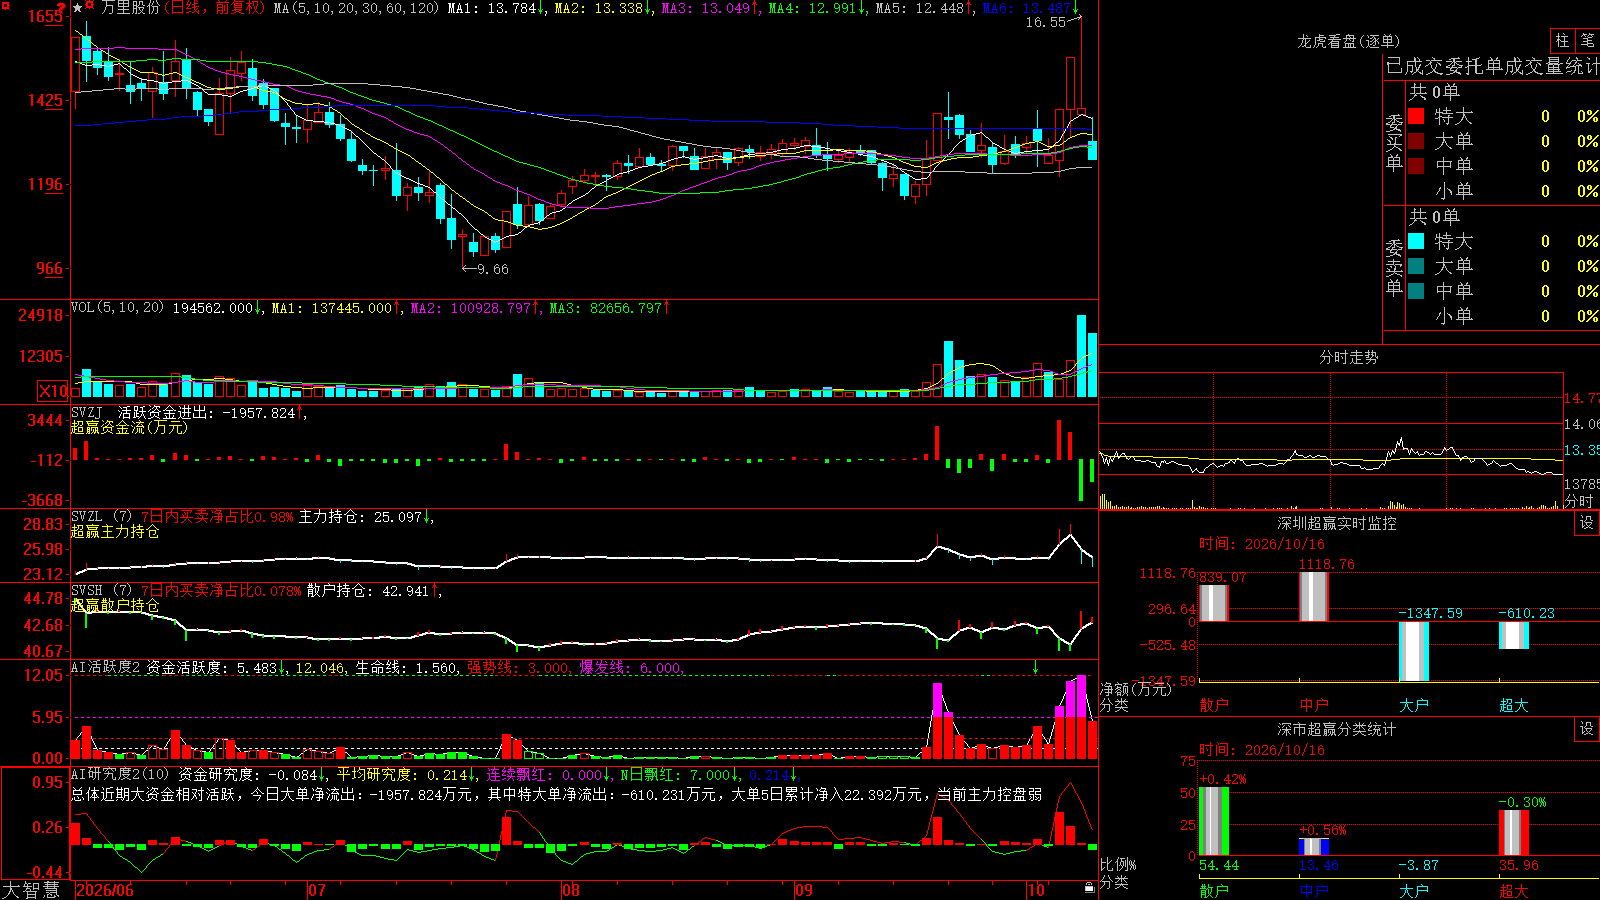This screenshot has height=900, width=1600.
Task: Switch 龙虎看盘 to 柱 view
Action: click(x=1562, y=40)
